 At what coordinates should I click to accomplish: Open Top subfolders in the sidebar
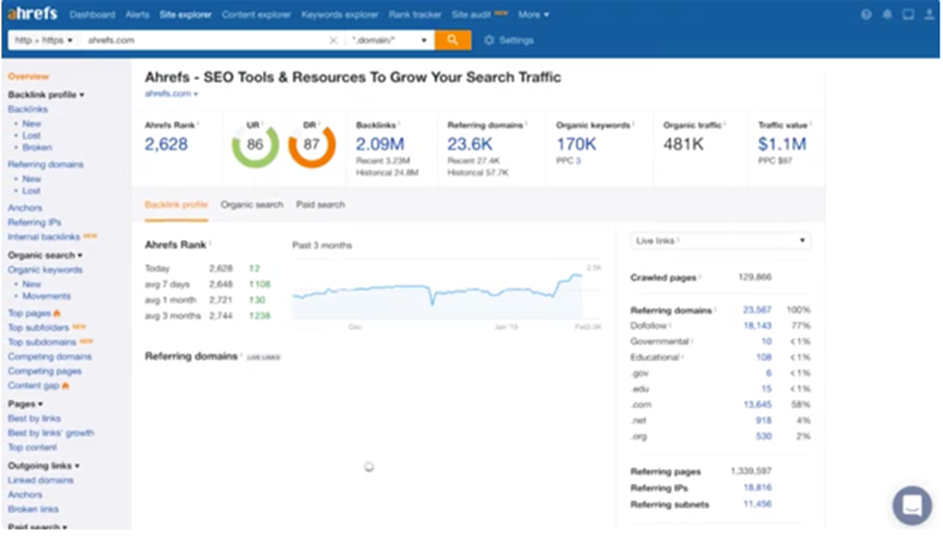click(38, 328)
